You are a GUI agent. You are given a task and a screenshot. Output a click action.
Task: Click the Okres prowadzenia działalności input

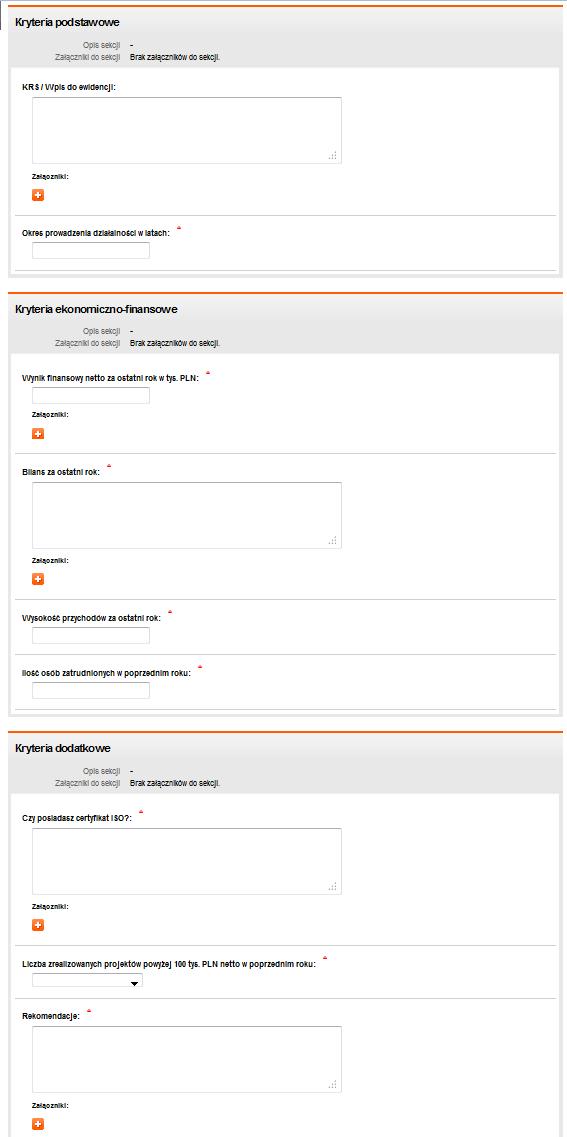click(91, 250)
